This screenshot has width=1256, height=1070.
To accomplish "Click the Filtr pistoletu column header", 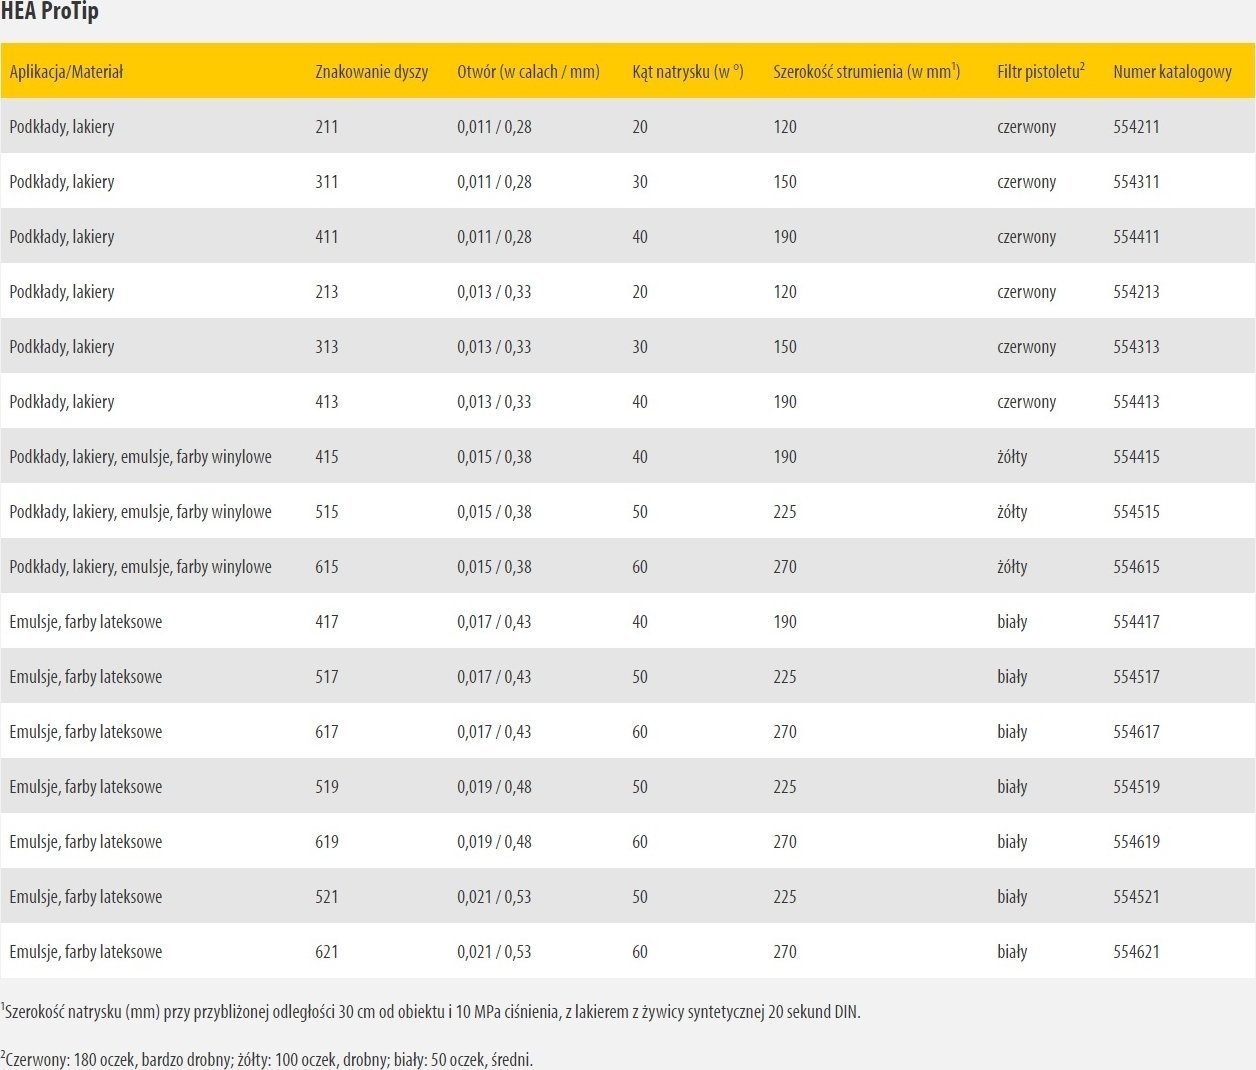I will pos(1040,72).
